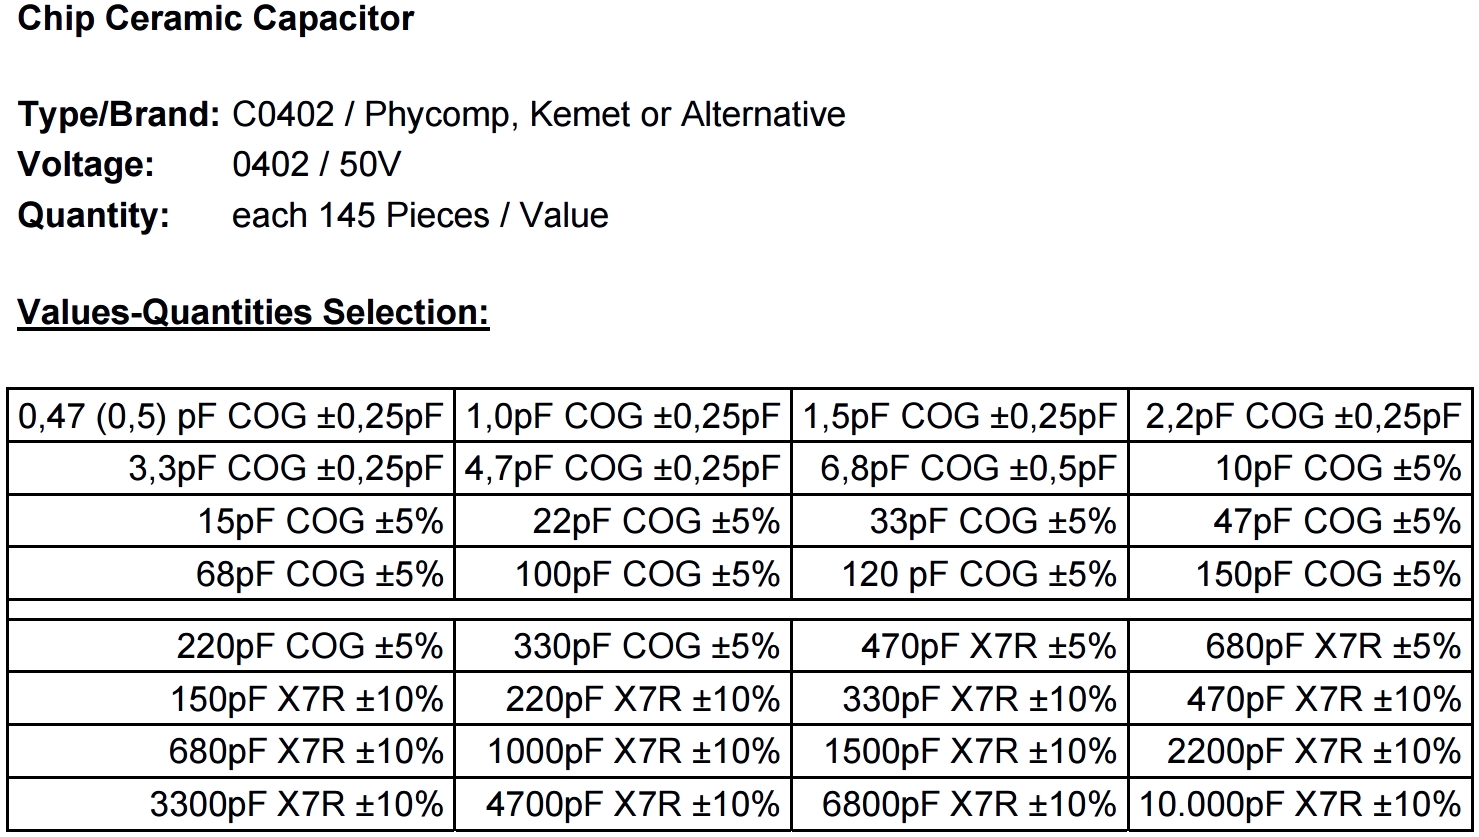
Task: Click the 120 pF COG ±5% cell
Action: coord(978,575)
